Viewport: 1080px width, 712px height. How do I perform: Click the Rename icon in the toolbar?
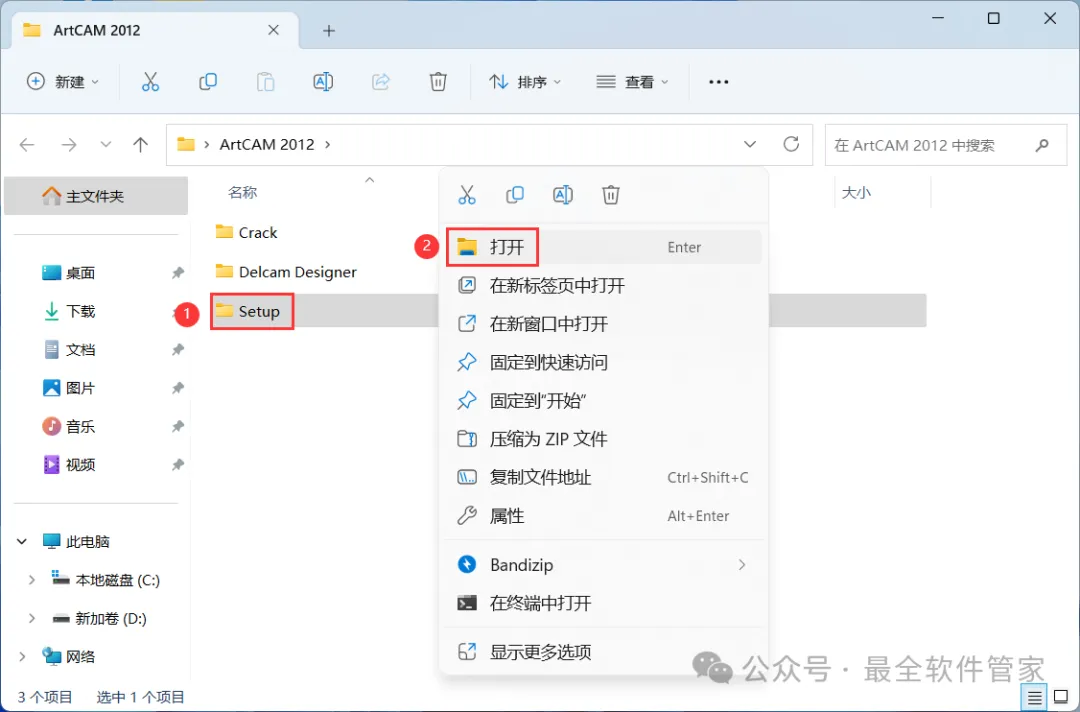pyautogui.click(x=323, y=82)
